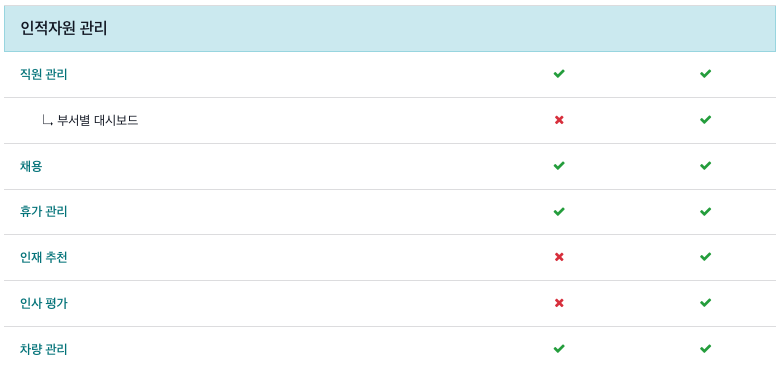
Task: Click red X icon for 부서별 대시보드
Action: click(559, 120)
